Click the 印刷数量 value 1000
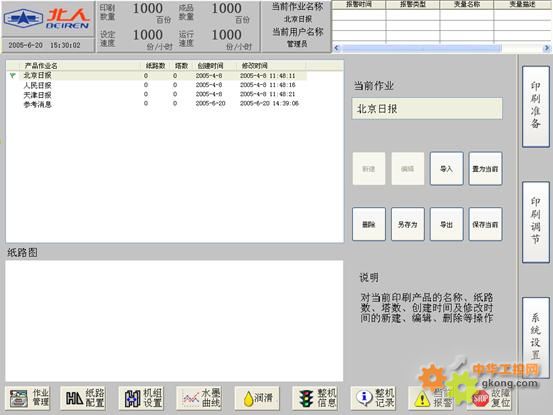 coord(148,8)
